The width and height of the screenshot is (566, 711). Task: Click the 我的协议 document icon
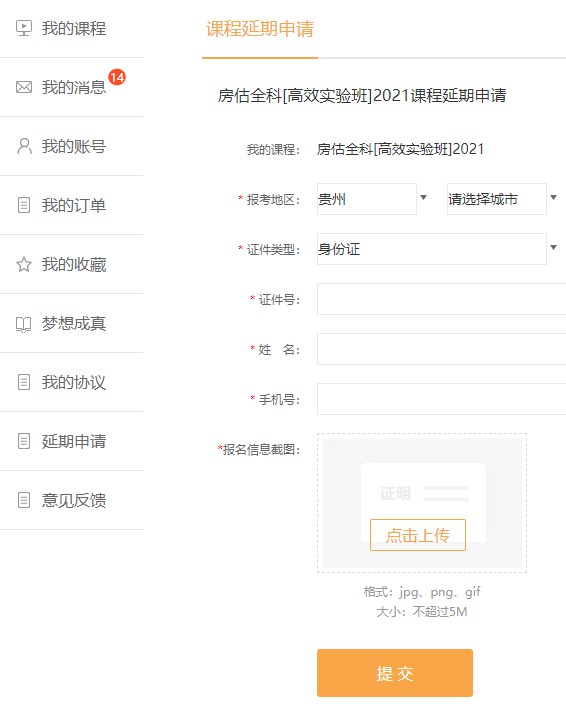24,382
